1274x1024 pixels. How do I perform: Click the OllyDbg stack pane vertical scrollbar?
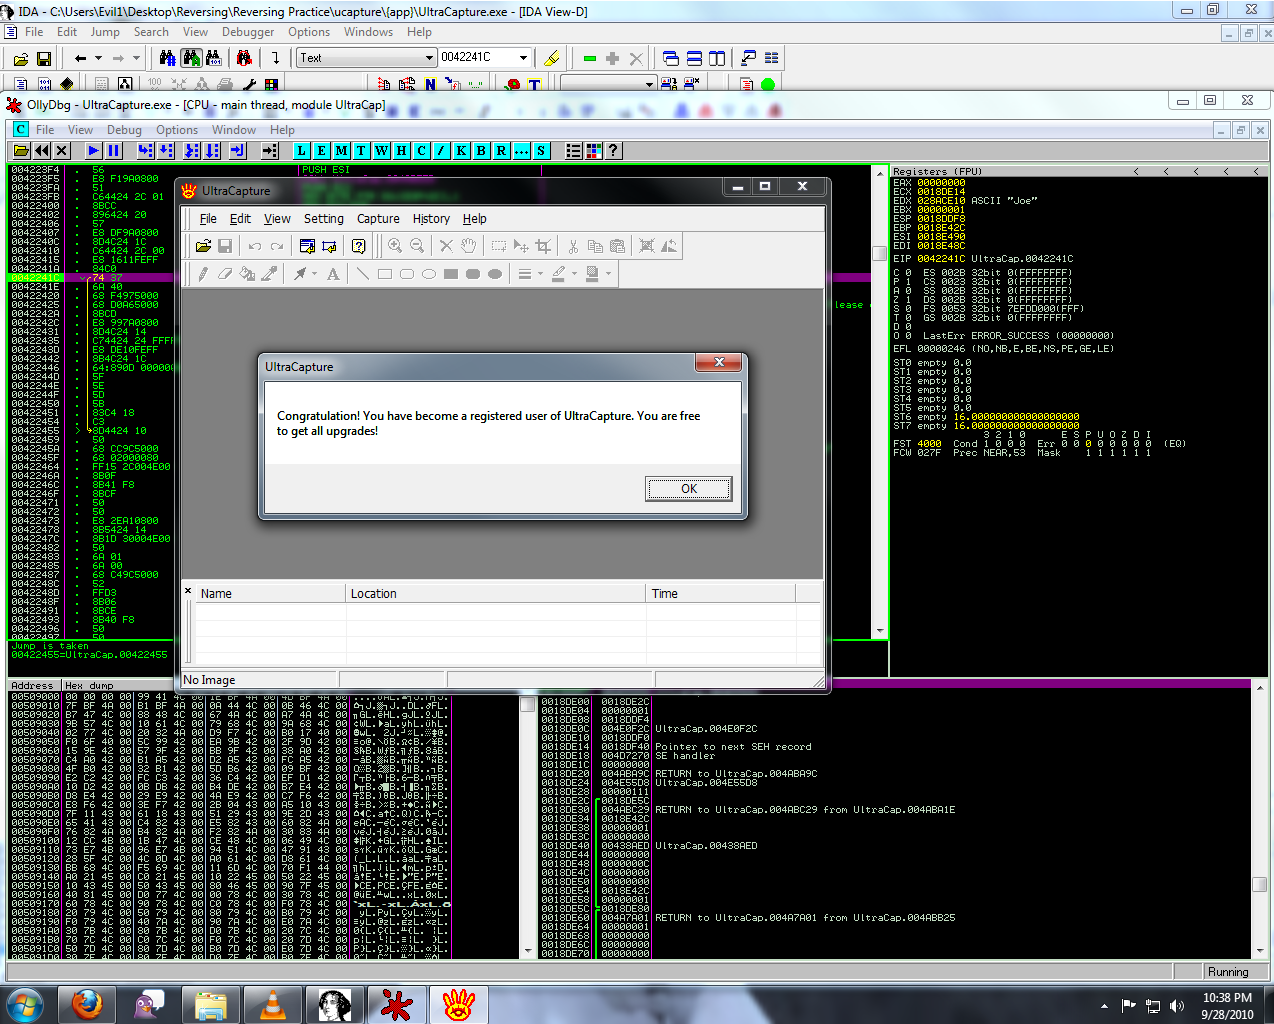point(1259,817)
